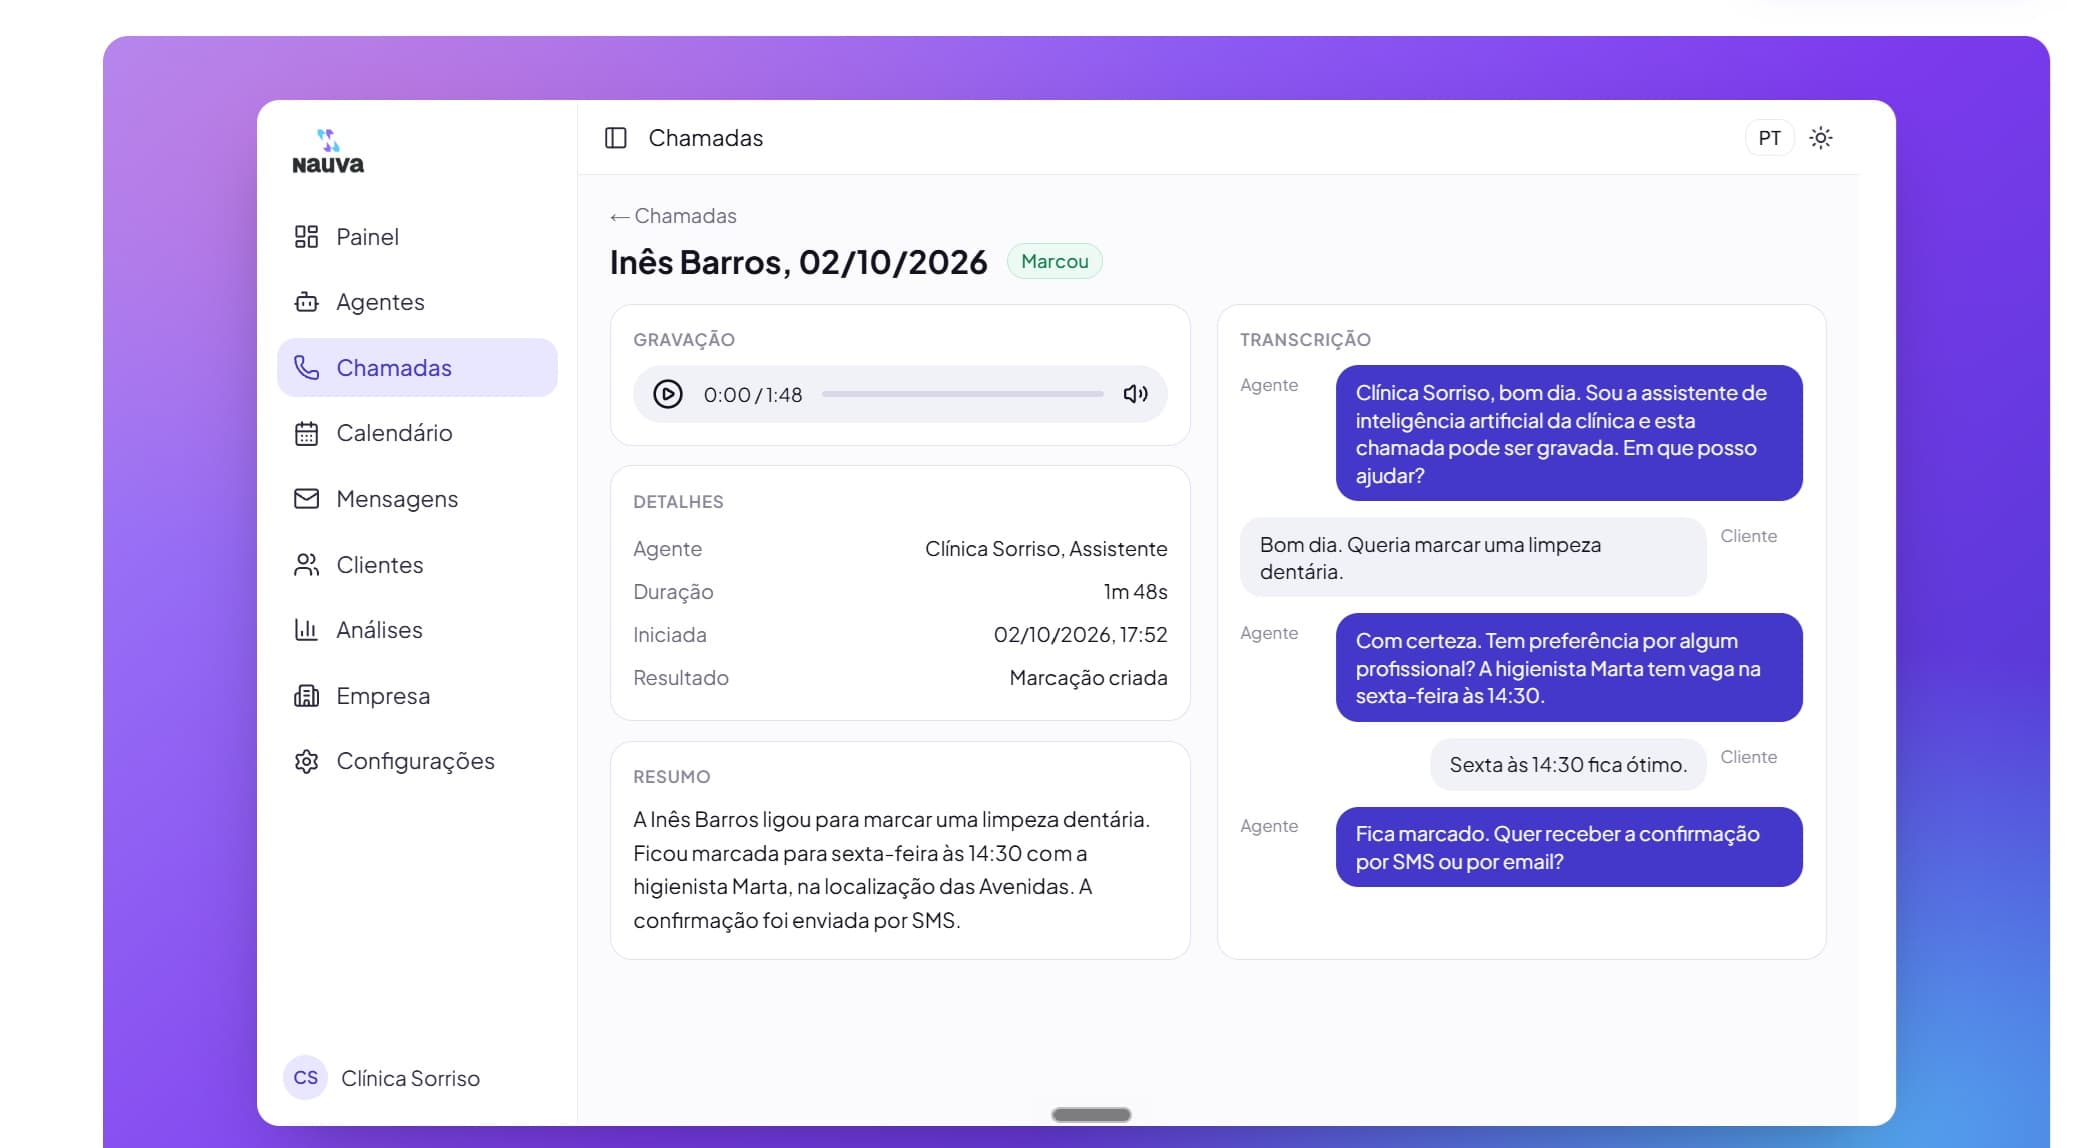Image resolution: width=2100 pixels, height=1148 pixels.
Task: Click the CS avatar
Action: 305,1078
